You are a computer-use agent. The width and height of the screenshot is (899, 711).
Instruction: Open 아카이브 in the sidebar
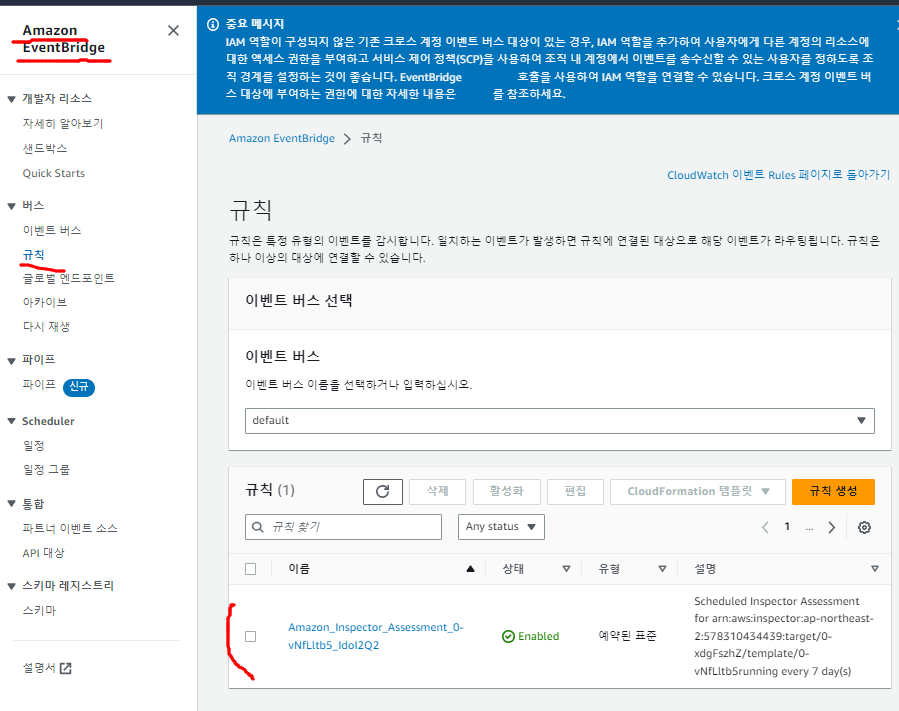(x=45, y=302)
